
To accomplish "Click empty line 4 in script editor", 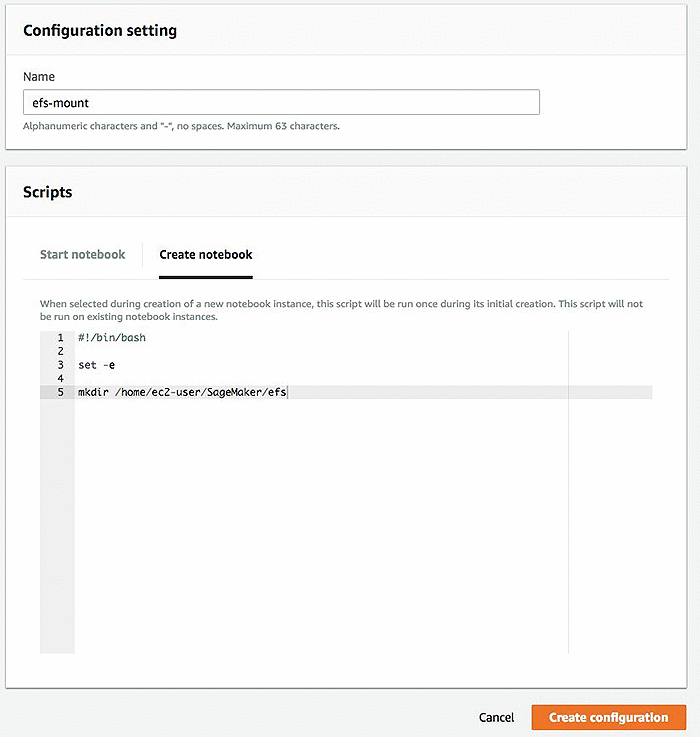I will coord(322,378).
